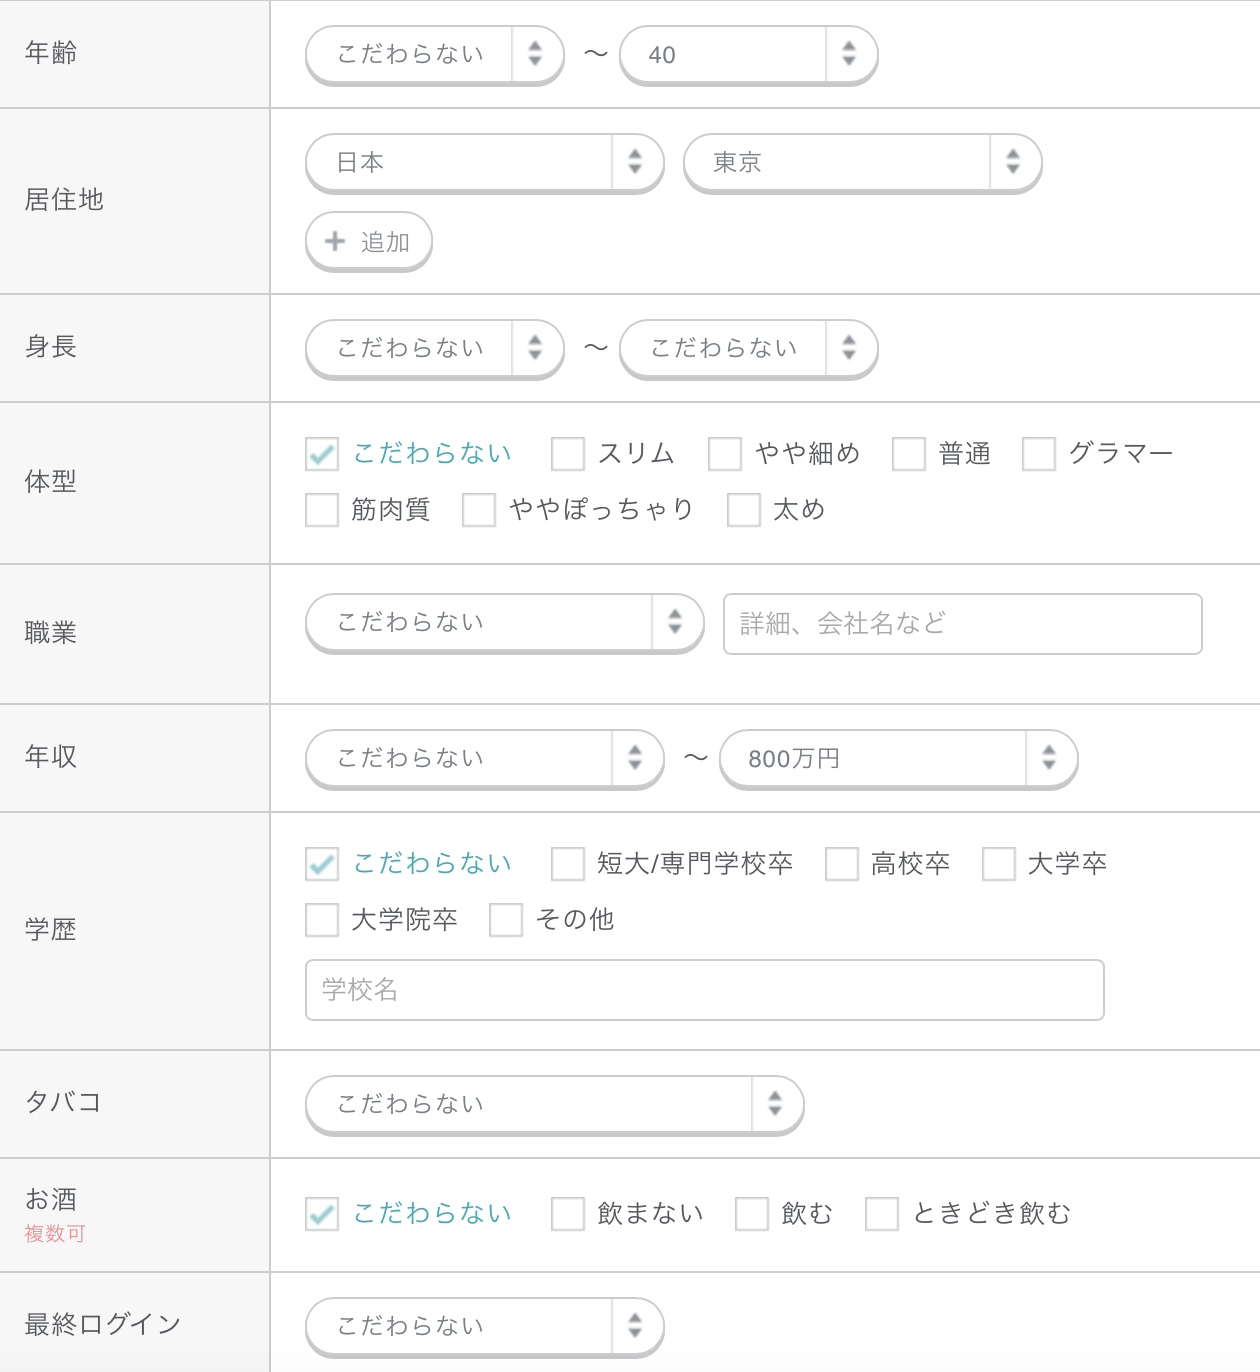Image resolution: width=1260 pixels, height=1372 pixels.
Task: Open the 日本 country dropdown
Action: click(484, 162)
